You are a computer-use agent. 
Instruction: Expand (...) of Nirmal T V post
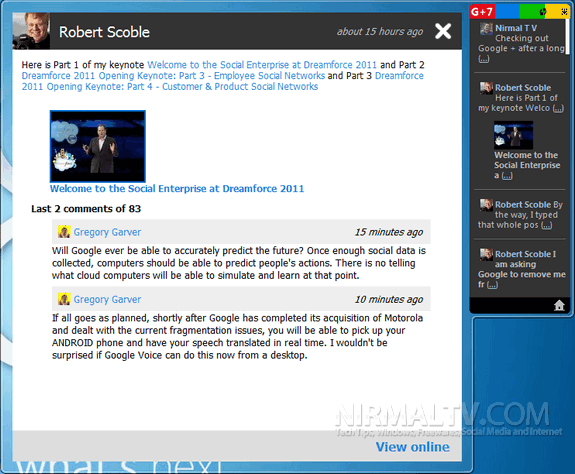coord(484,59)
